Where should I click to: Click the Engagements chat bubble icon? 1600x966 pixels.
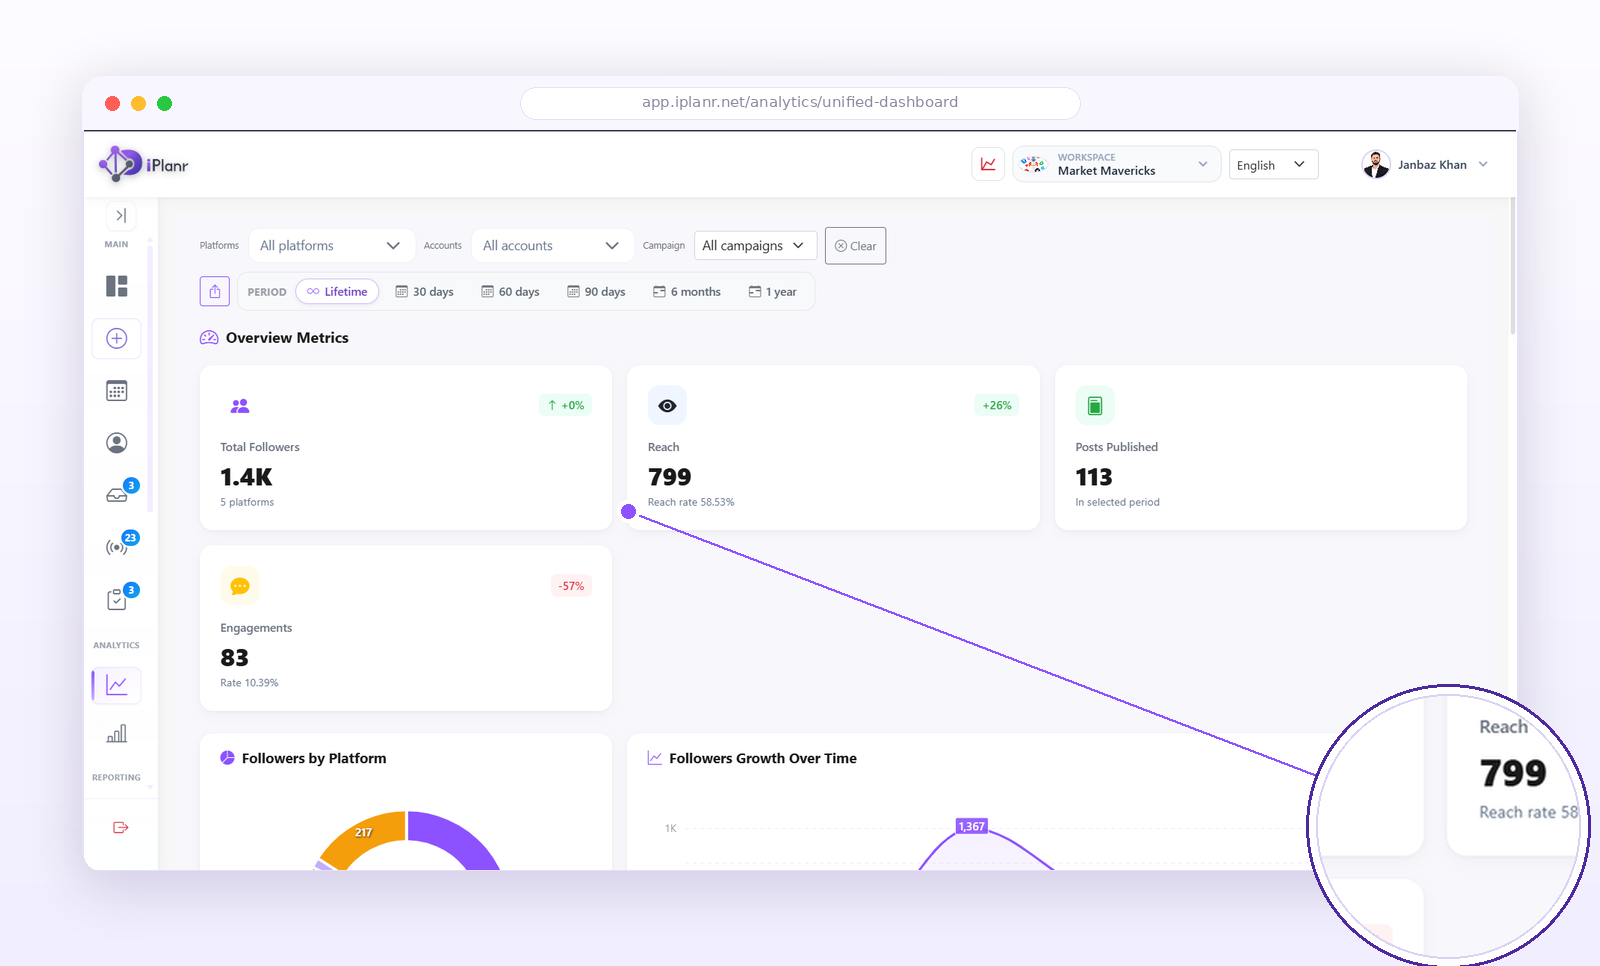click(x=240, y=586)
